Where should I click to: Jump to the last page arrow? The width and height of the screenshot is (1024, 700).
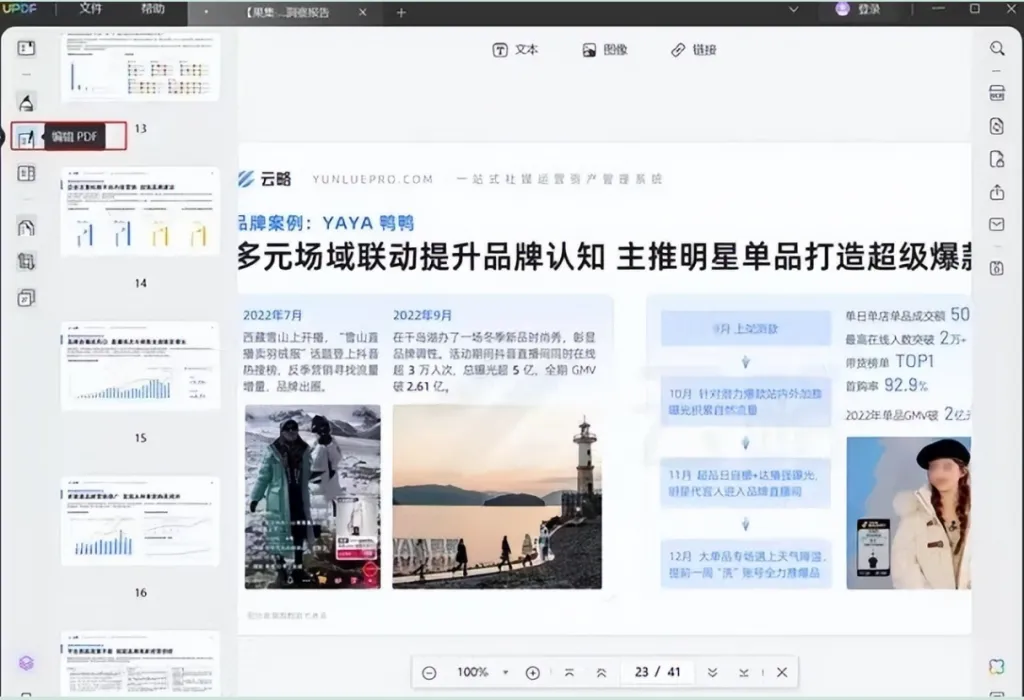click(744, 673)
